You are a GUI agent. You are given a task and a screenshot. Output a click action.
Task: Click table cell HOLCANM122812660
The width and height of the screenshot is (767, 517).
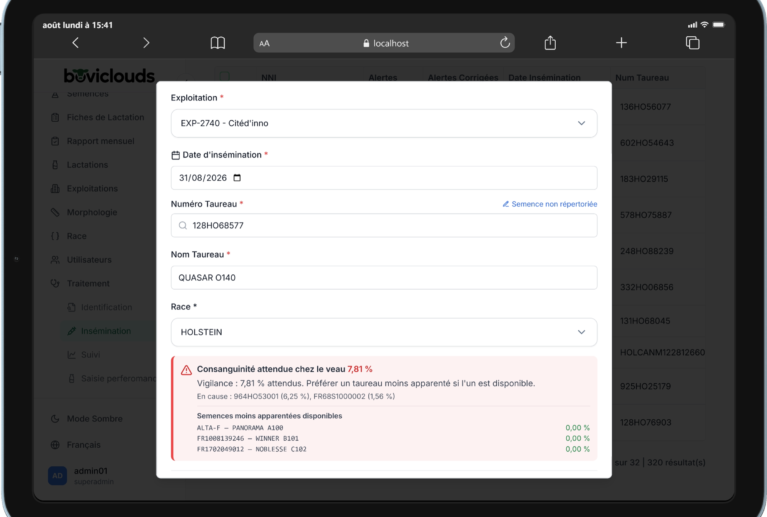coord(662,352)
